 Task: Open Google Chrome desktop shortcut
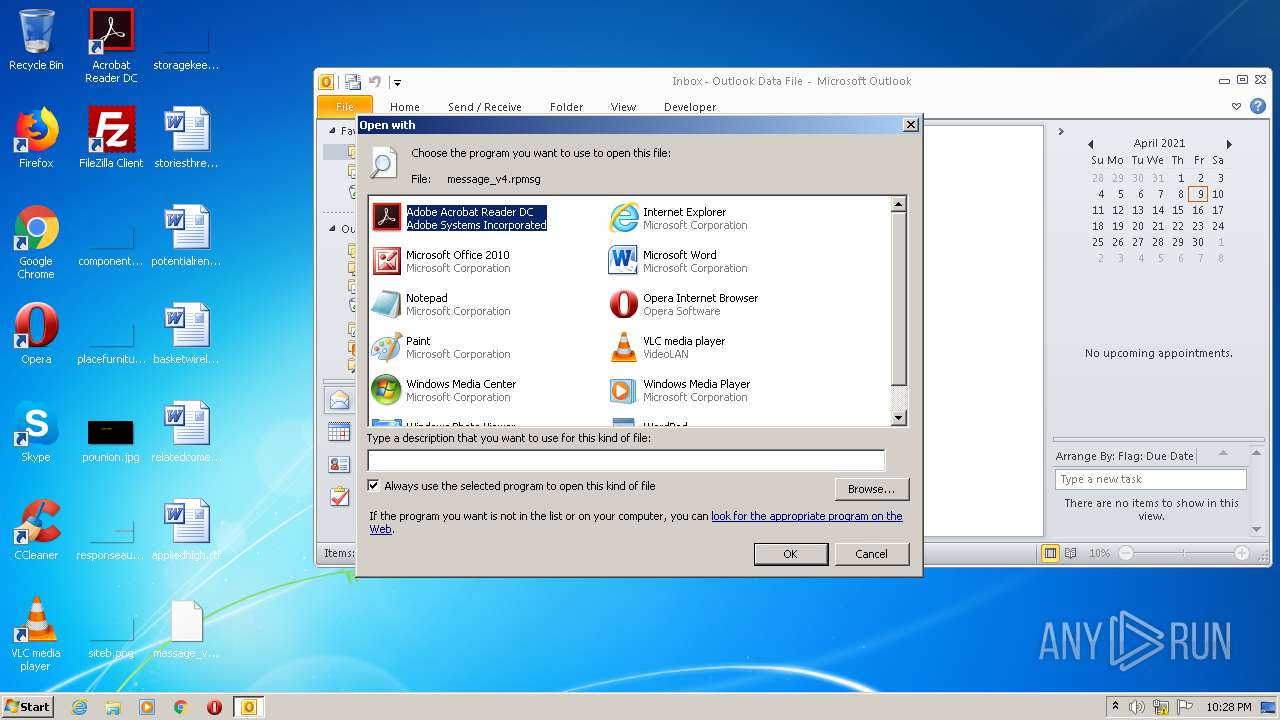pos(36,243)
